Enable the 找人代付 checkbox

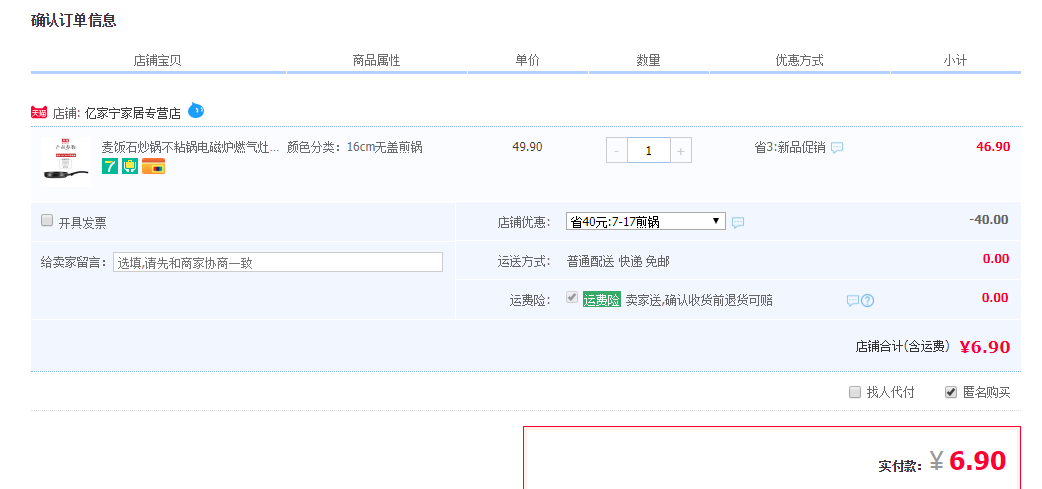855,392
